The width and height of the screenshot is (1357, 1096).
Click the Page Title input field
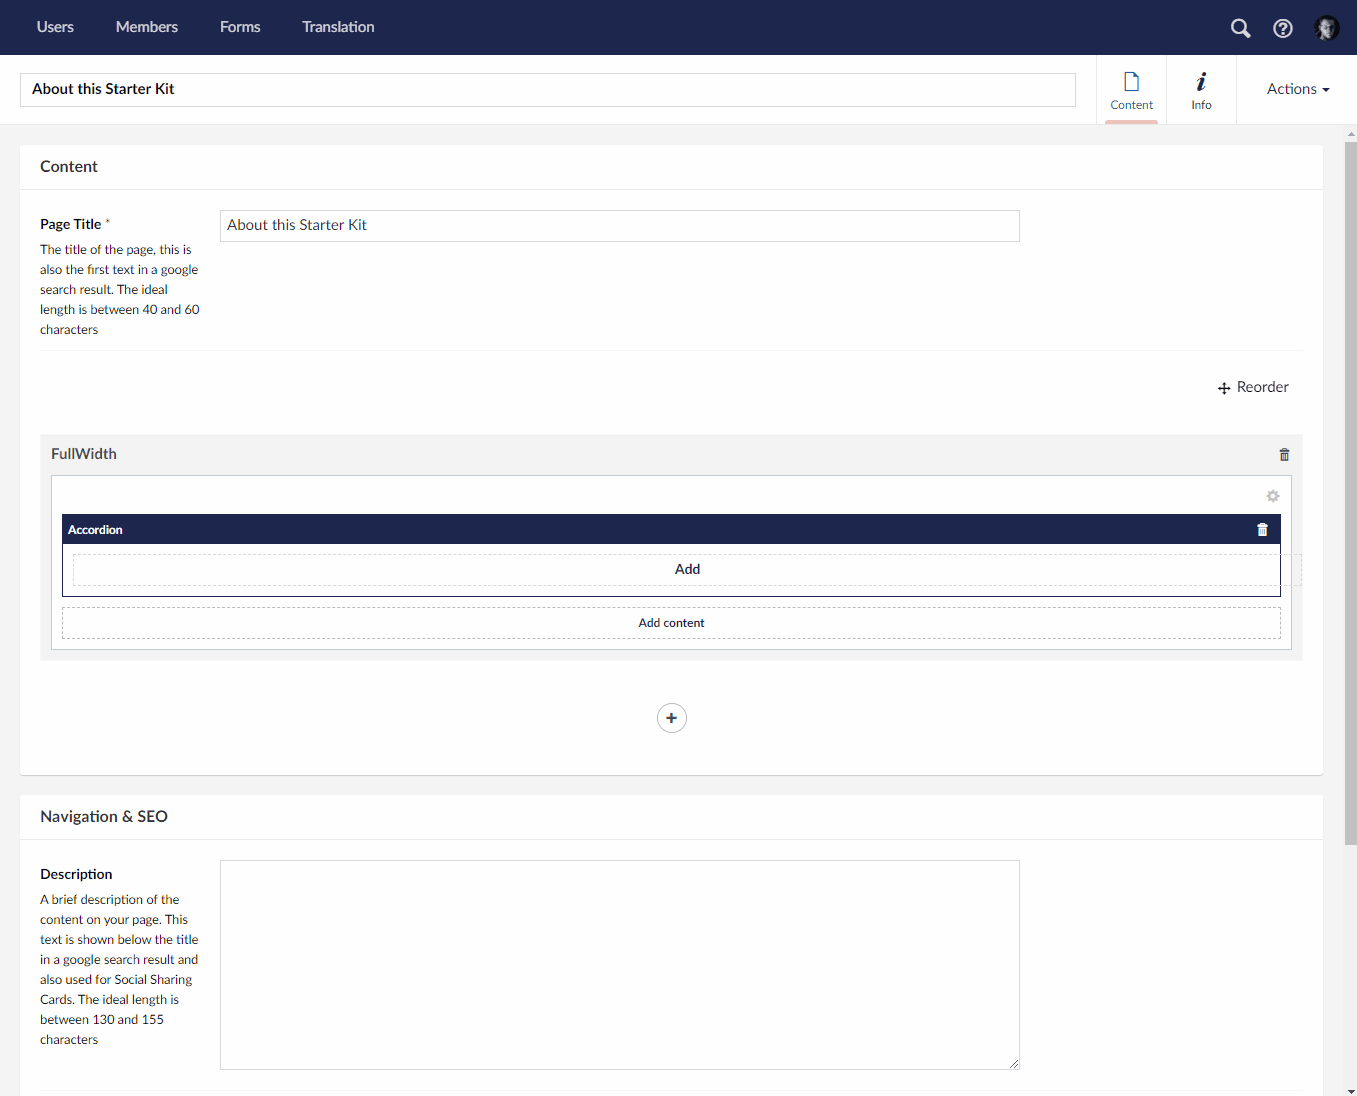click(620, 225)
